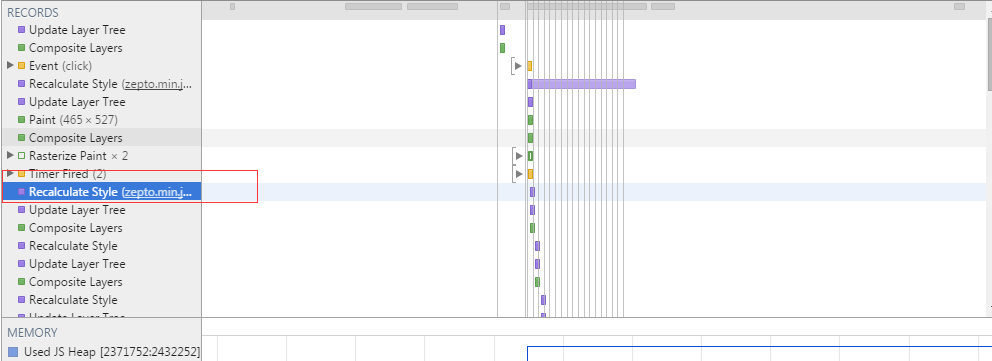Select the last visible Recalculate Style record
This screenshot has width=992, height=361.
(73, 300)
